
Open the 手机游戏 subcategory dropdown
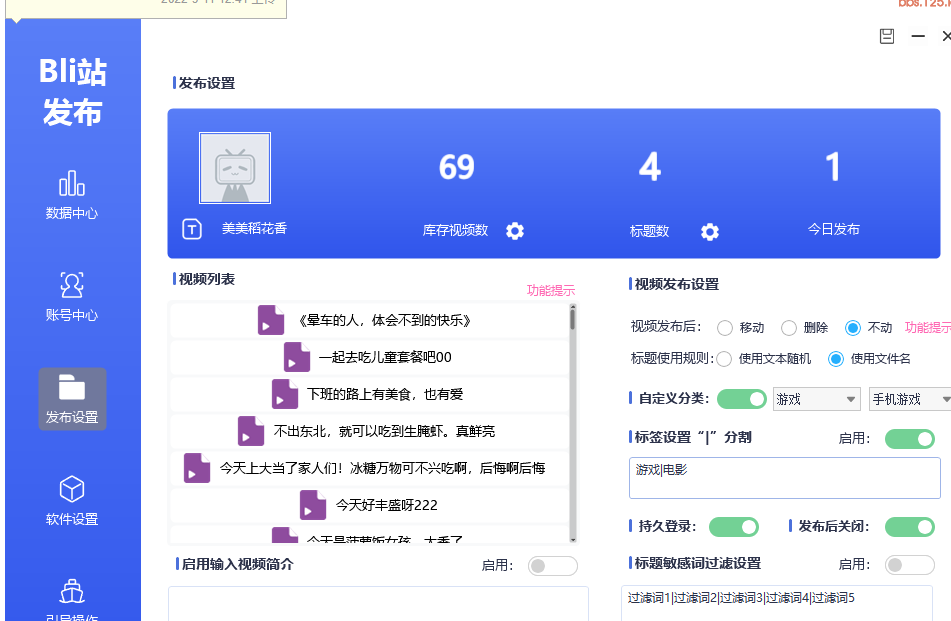910,399
